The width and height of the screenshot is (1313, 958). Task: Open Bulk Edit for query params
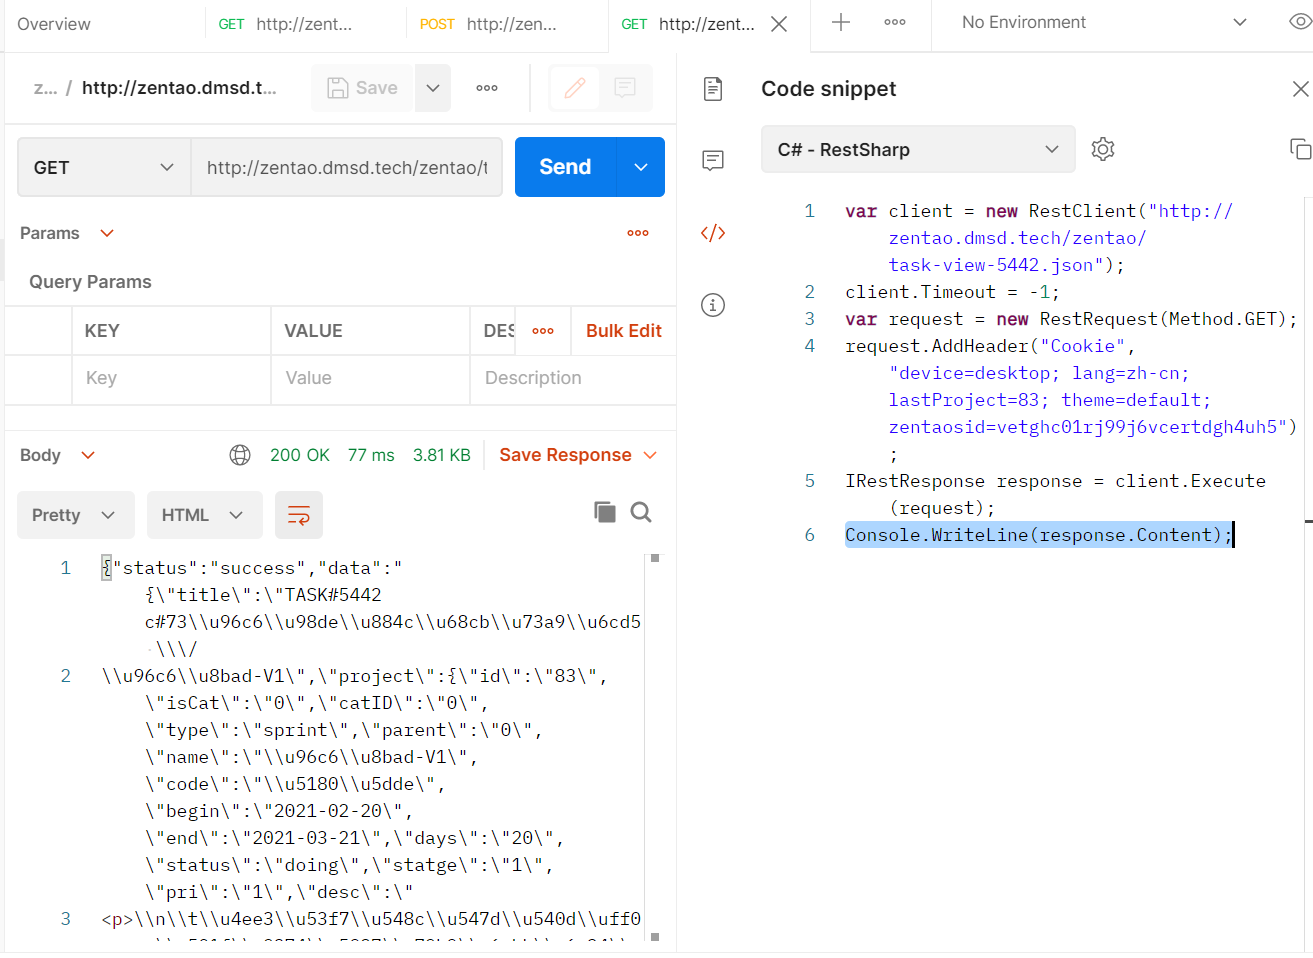click(622, 330)
